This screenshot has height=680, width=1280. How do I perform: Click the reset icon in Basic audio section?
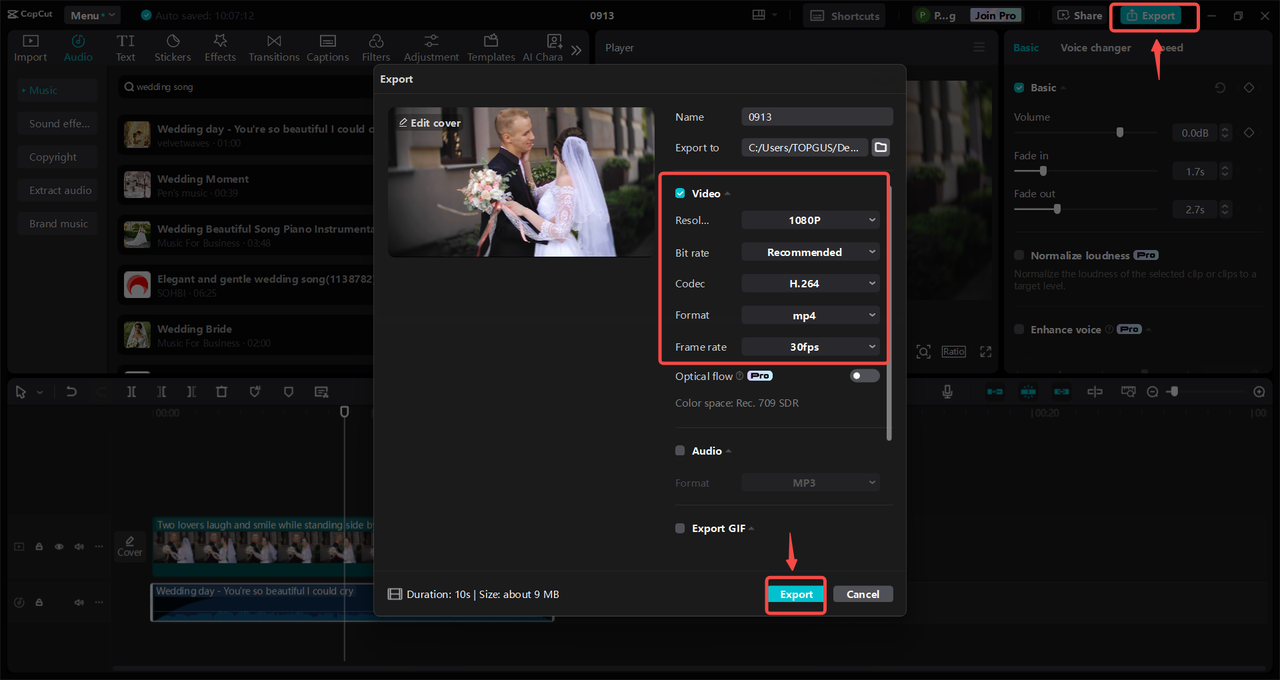pyautogui.click(x=1220, y=88)
